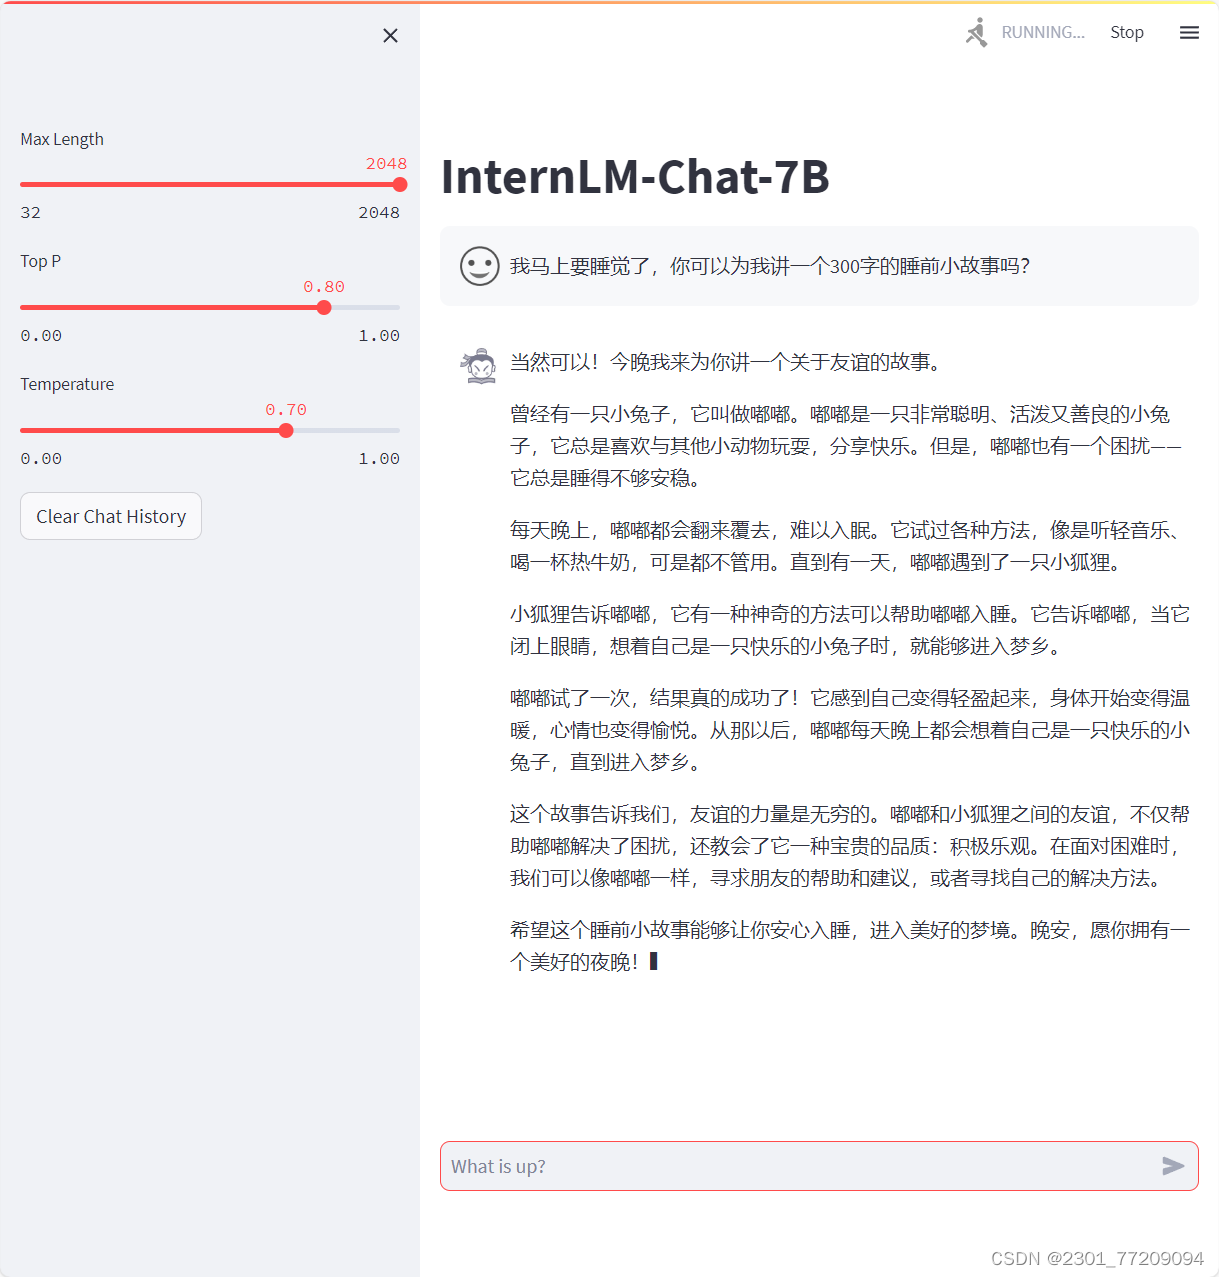The image size is (1219, 1277).
Task: Click the 0.70 value above Temperature slider
Action: click(286, 409)
